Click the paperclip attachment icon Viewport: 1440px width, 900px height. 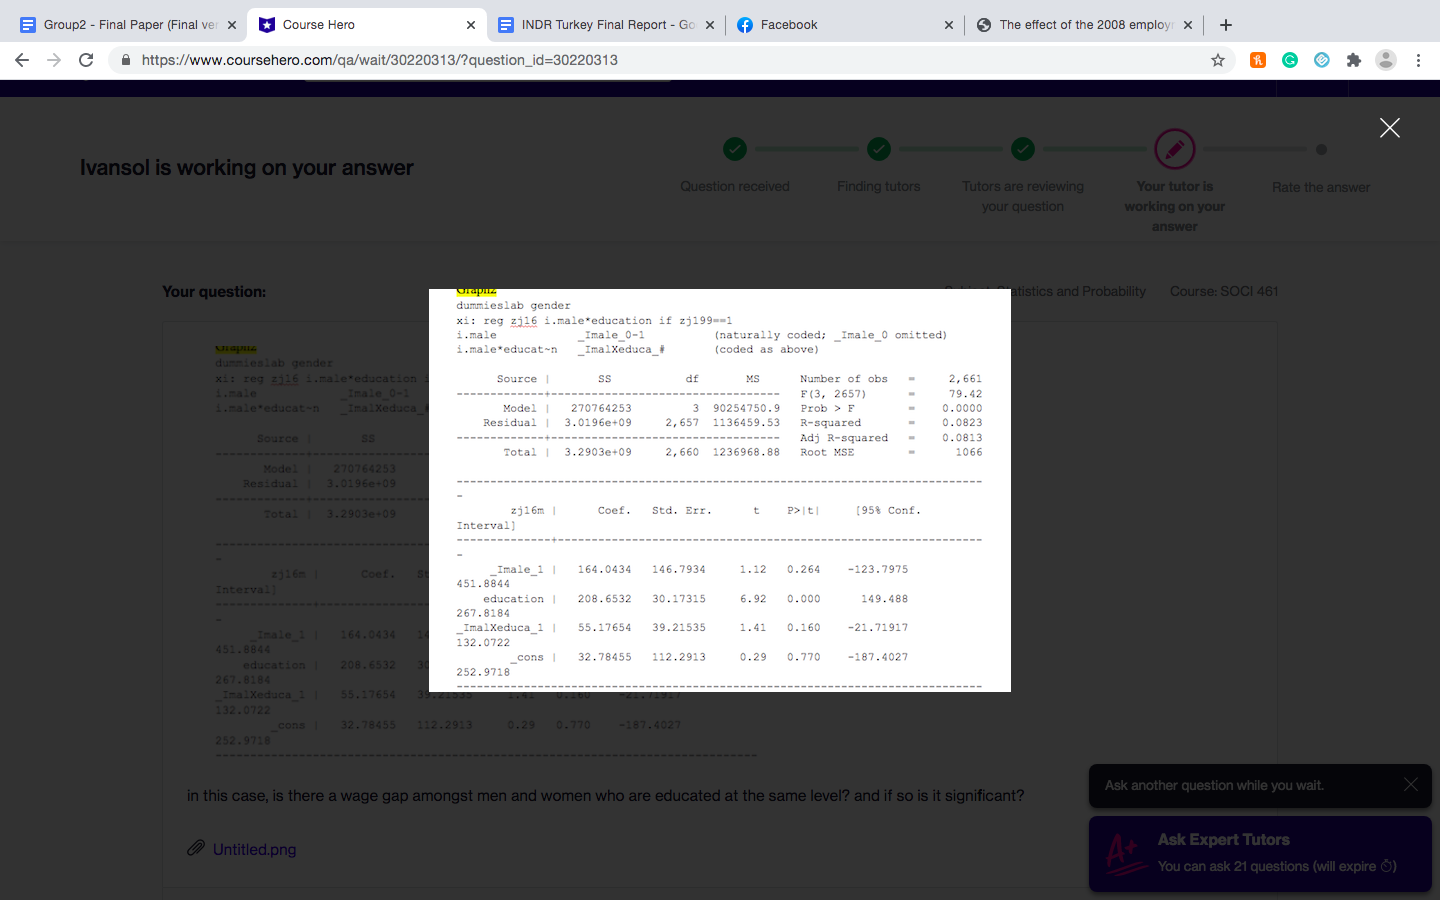tap(196, 848)
